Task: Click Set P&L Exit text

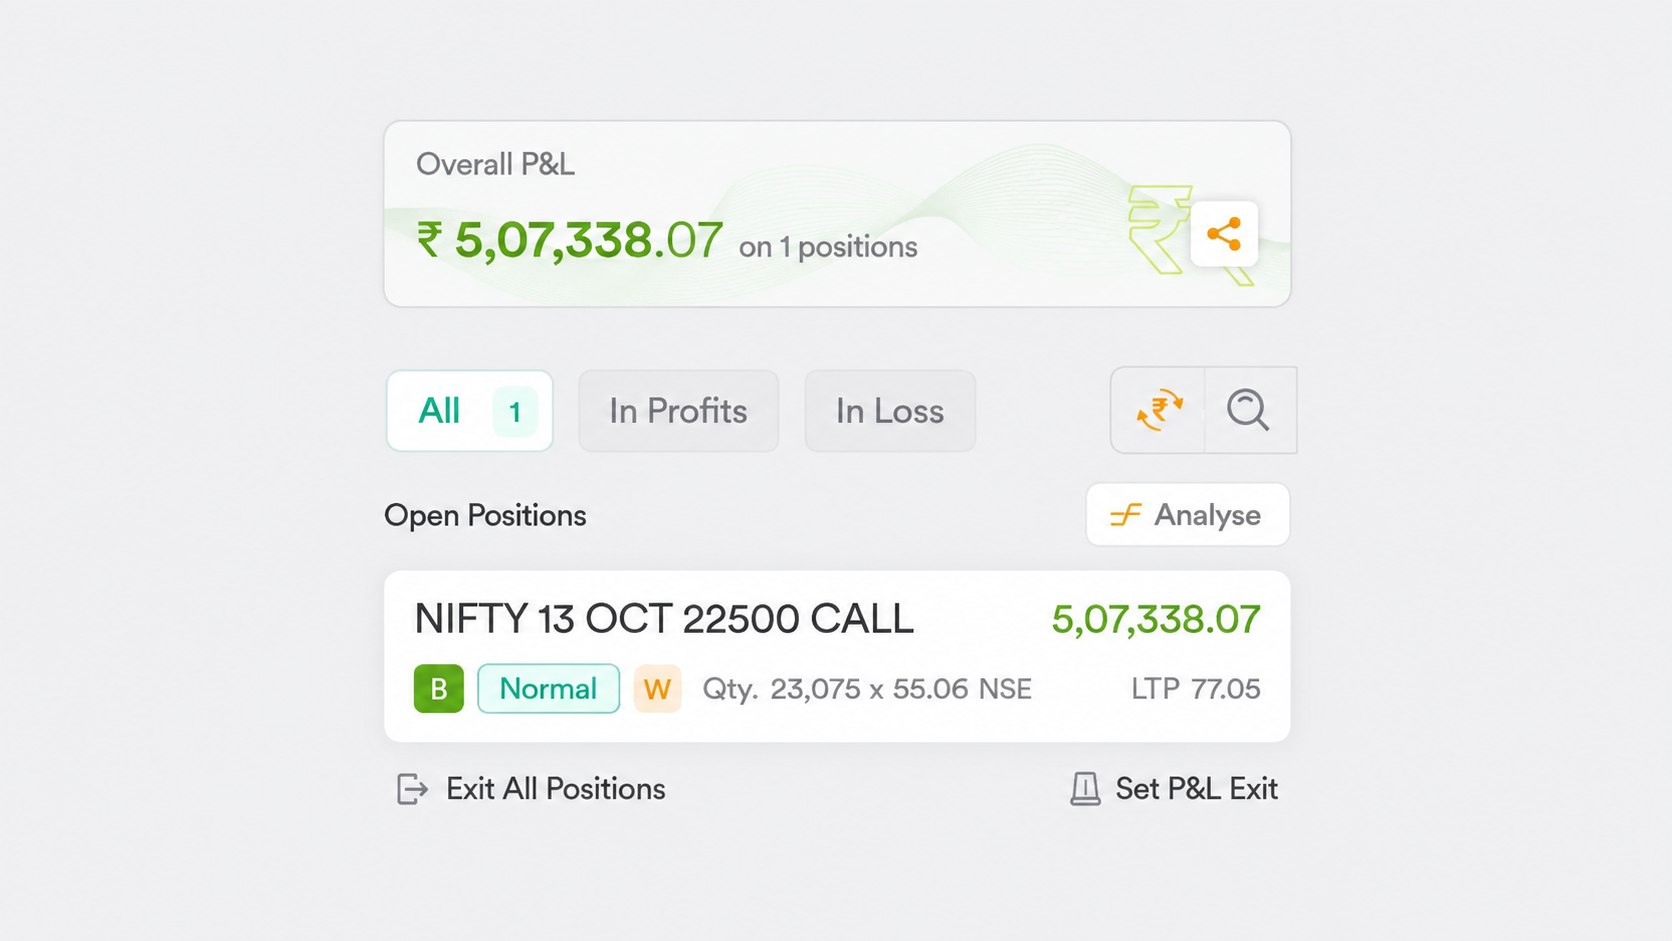Action: (1197, 789)
